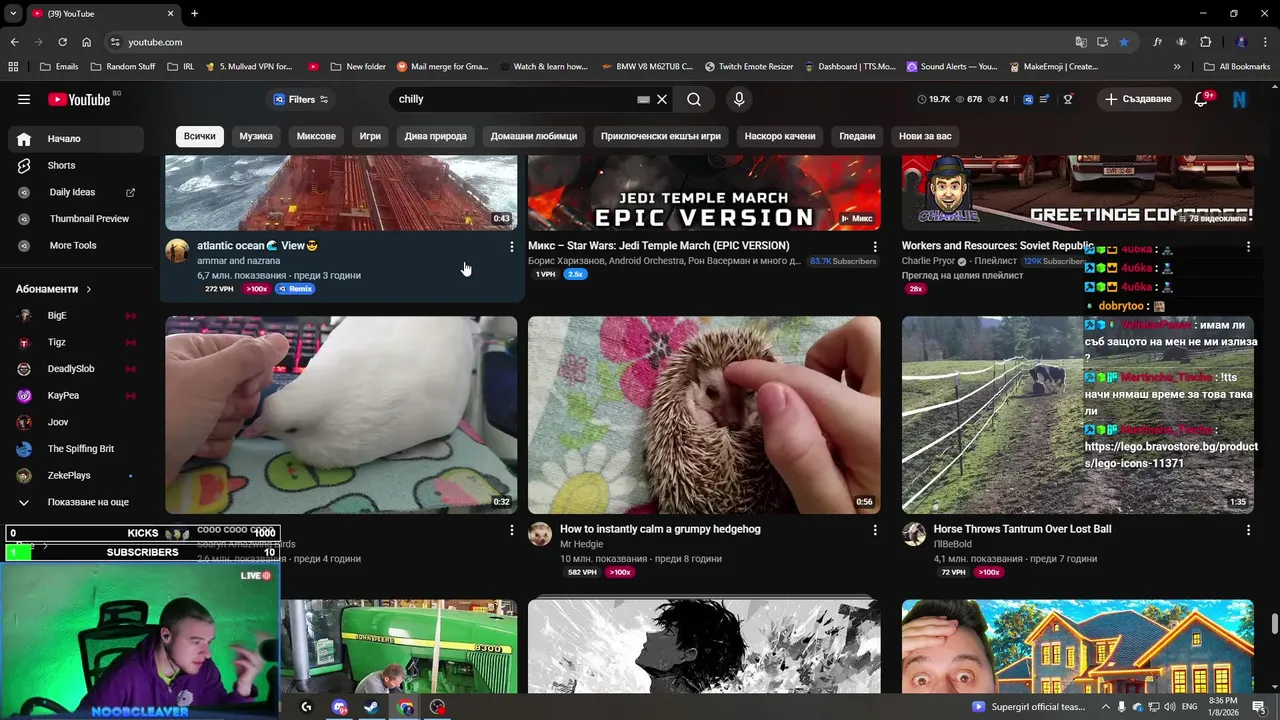Click the trophy icon in YouTube header

[1068, 99]
